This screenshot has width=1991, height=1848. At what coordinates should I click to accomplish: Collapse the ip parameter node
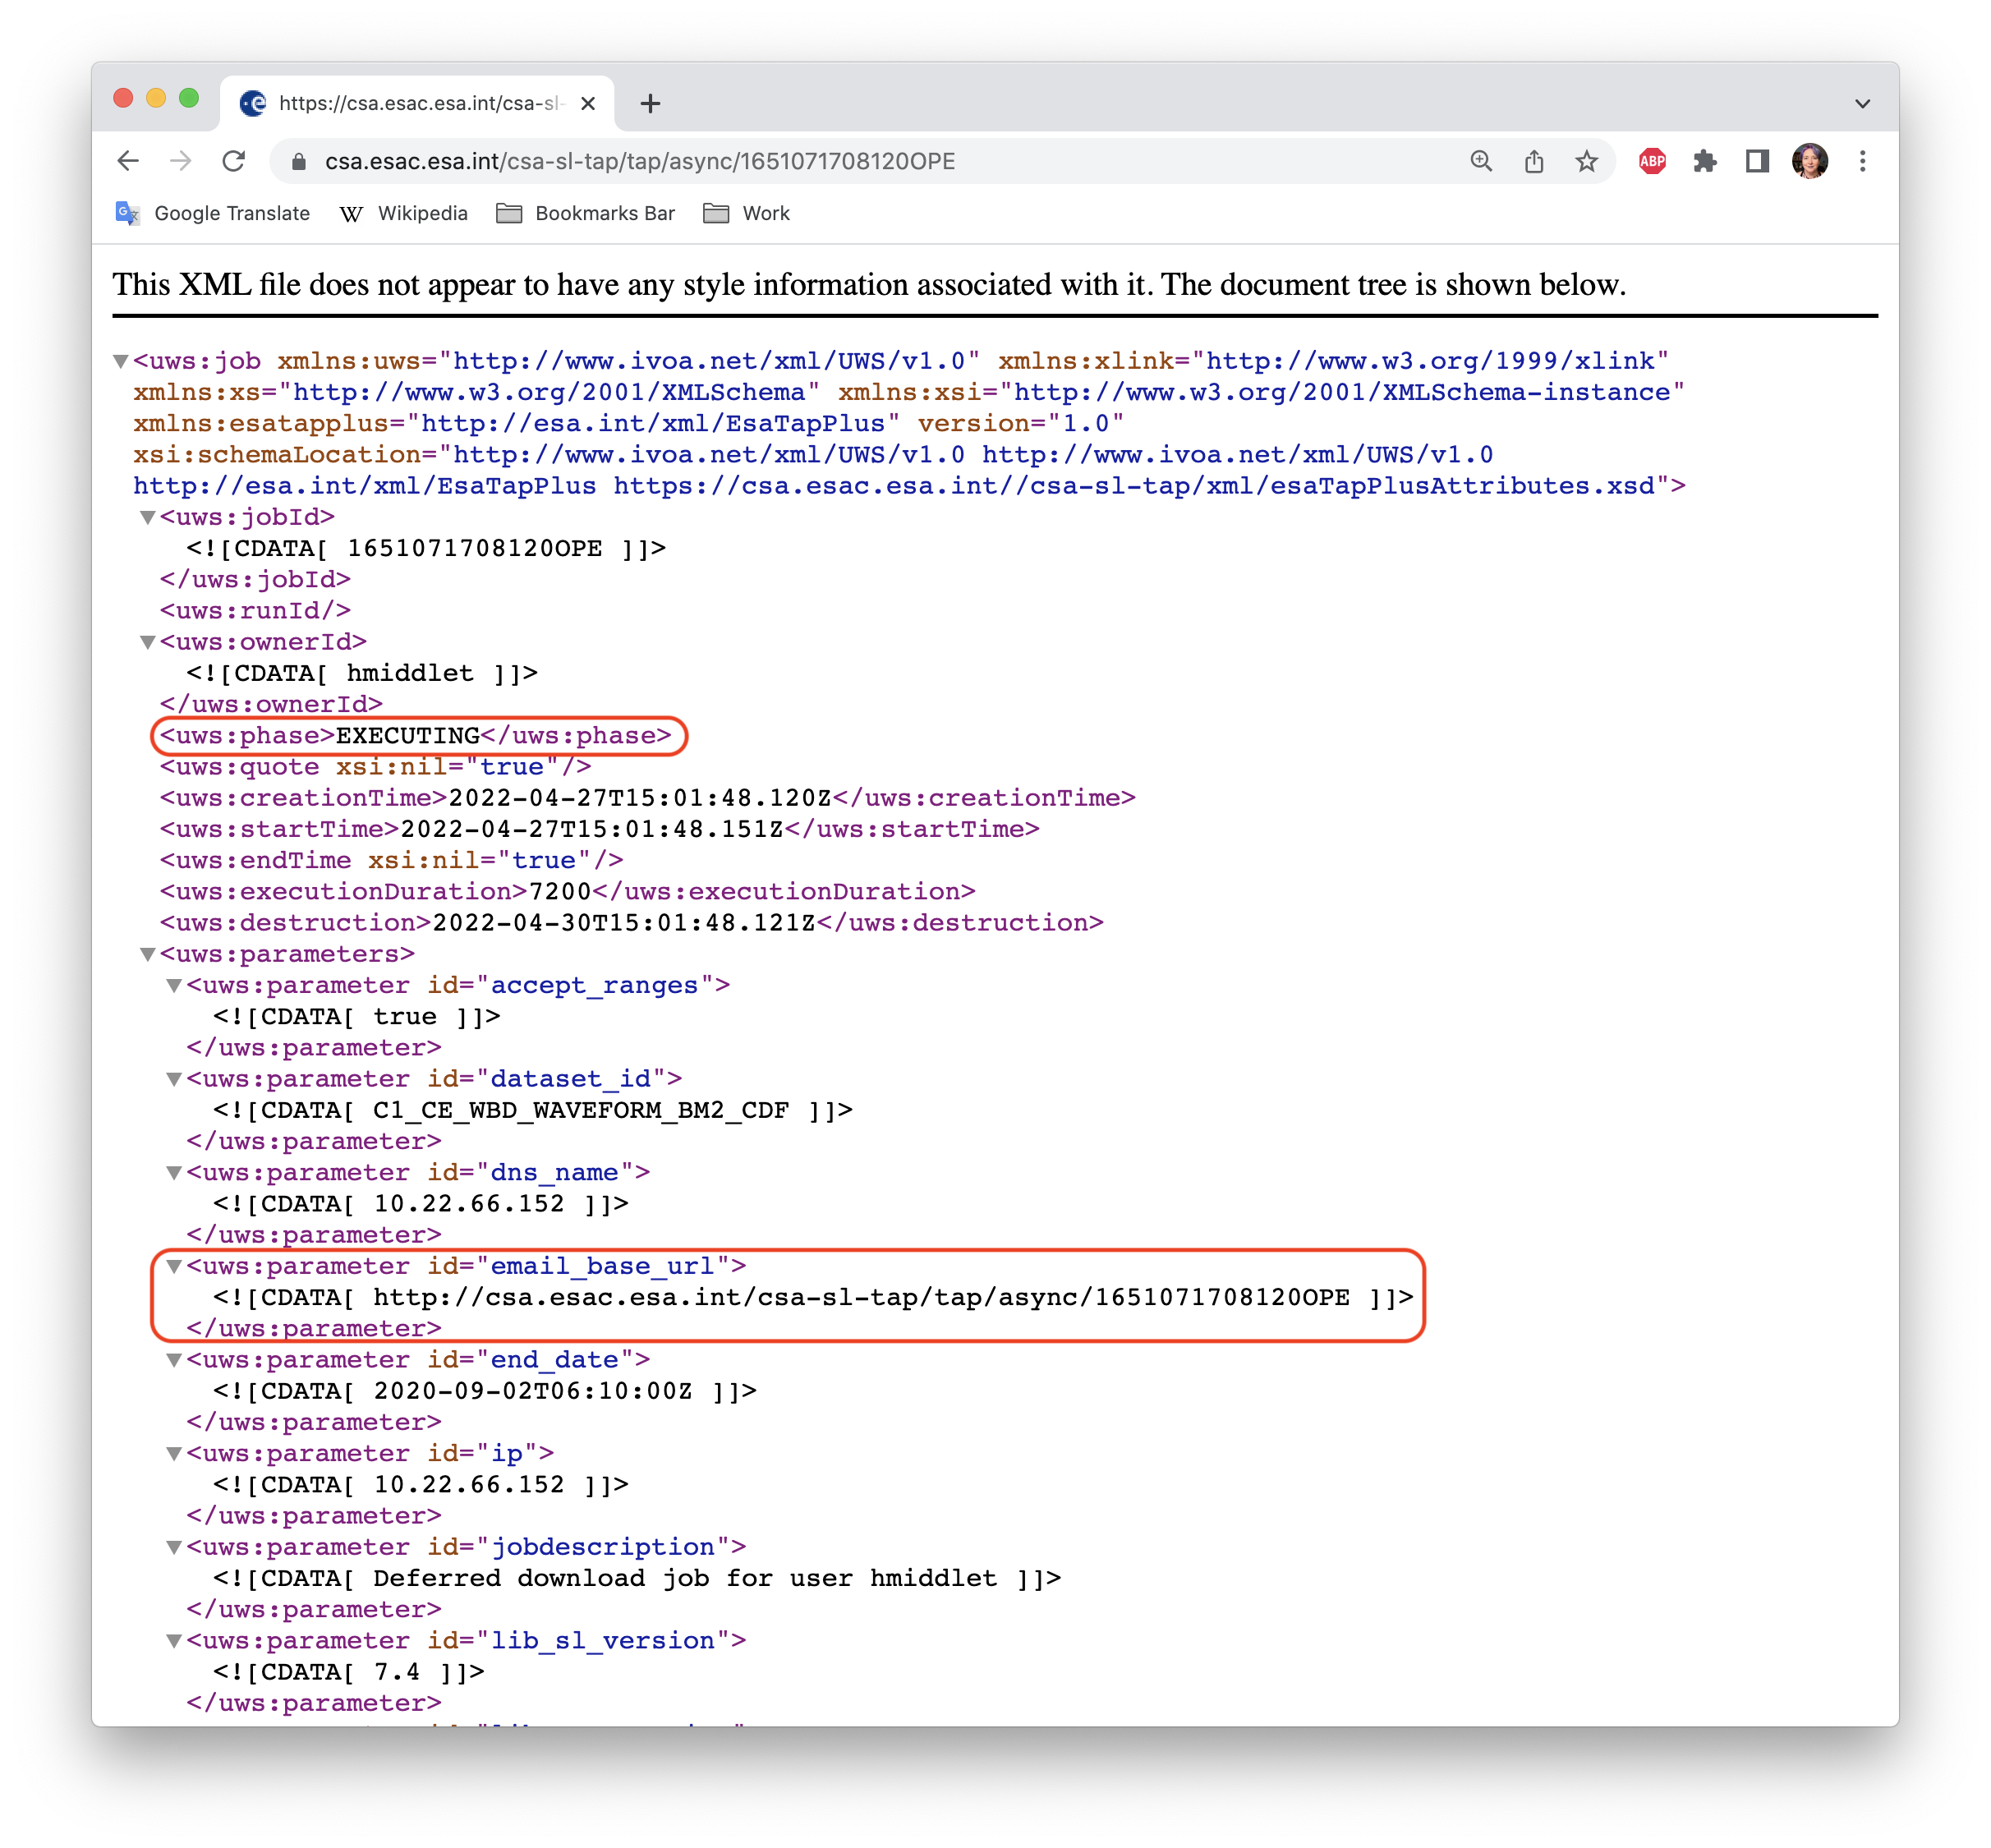(x=173, y=1454)
